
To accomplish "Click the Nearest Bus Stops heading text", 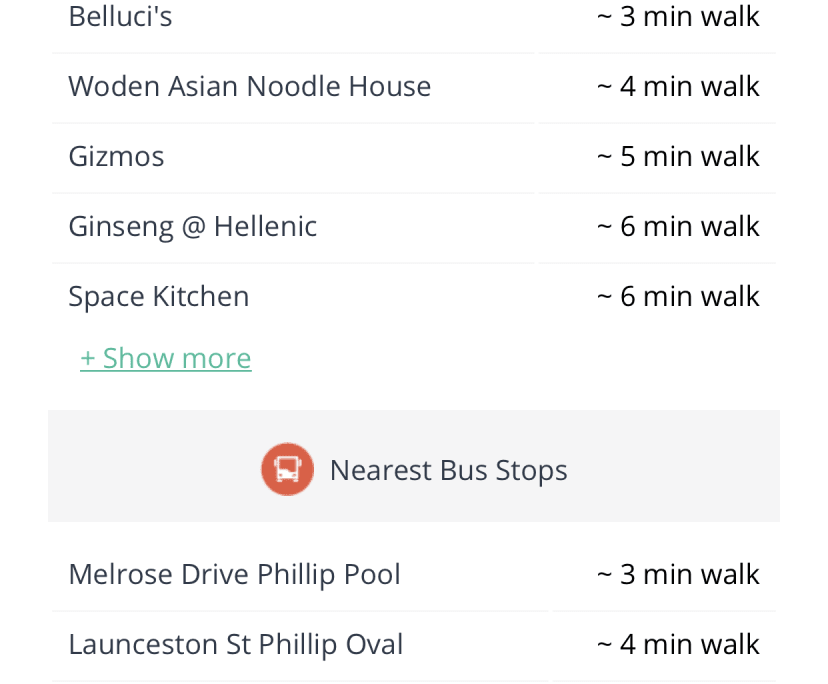I will (448, 470).
